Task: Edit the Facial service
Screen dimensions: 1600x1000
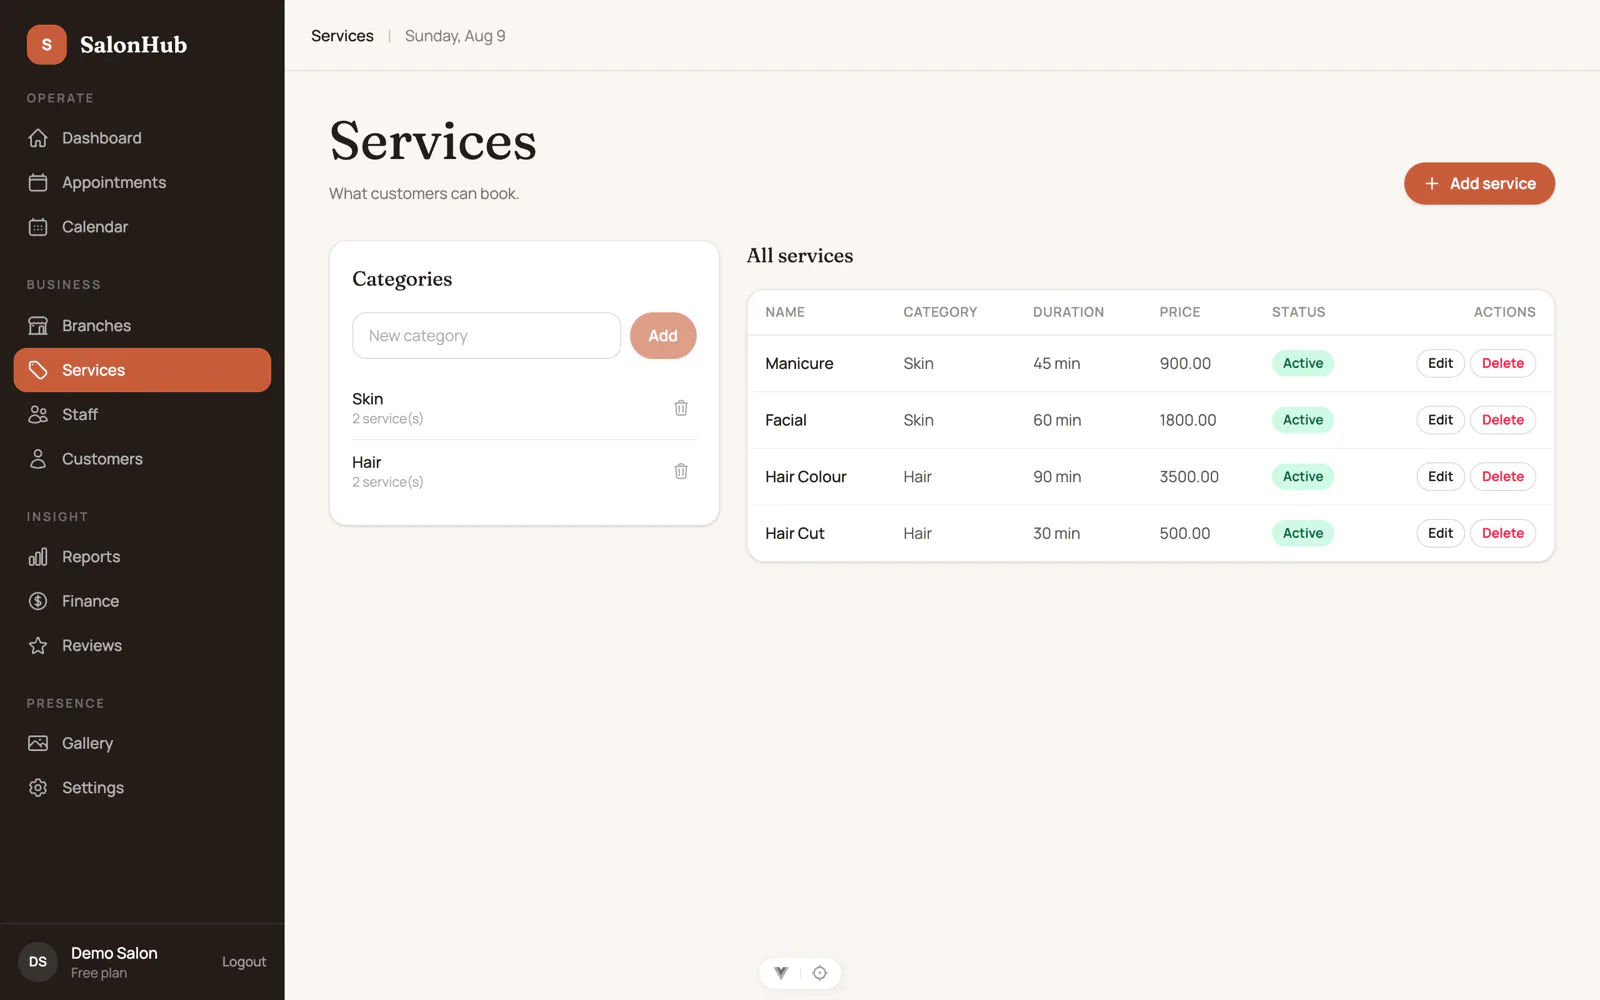Action: click(x=1440, y=420)
